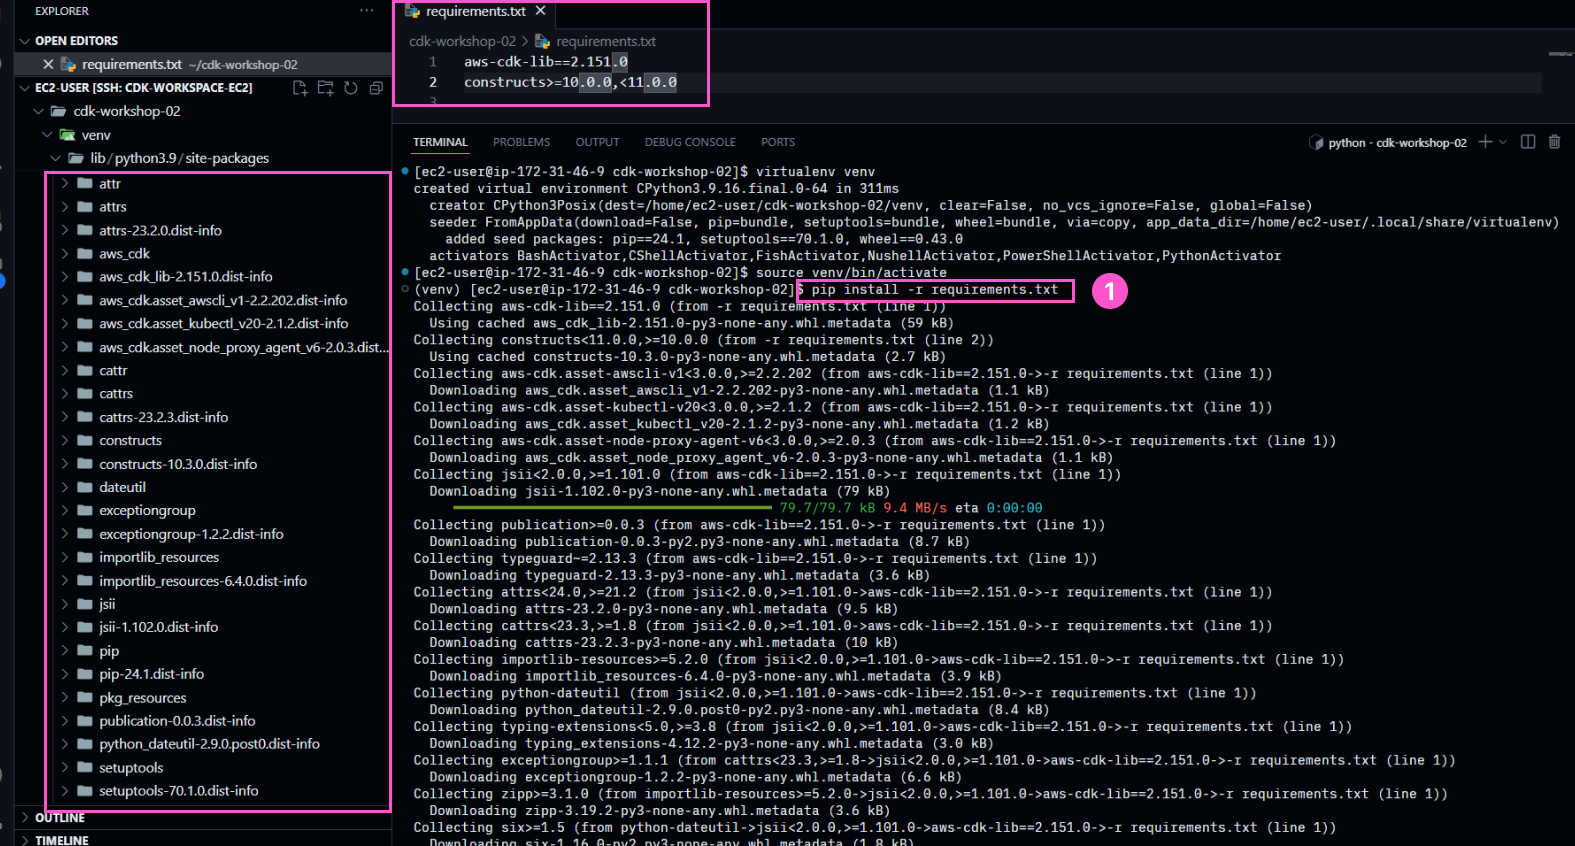Viewport: 1575px width, 846px height.
Task: Open the pip folder
Action: pyautogui.click(x=109, y=651)
